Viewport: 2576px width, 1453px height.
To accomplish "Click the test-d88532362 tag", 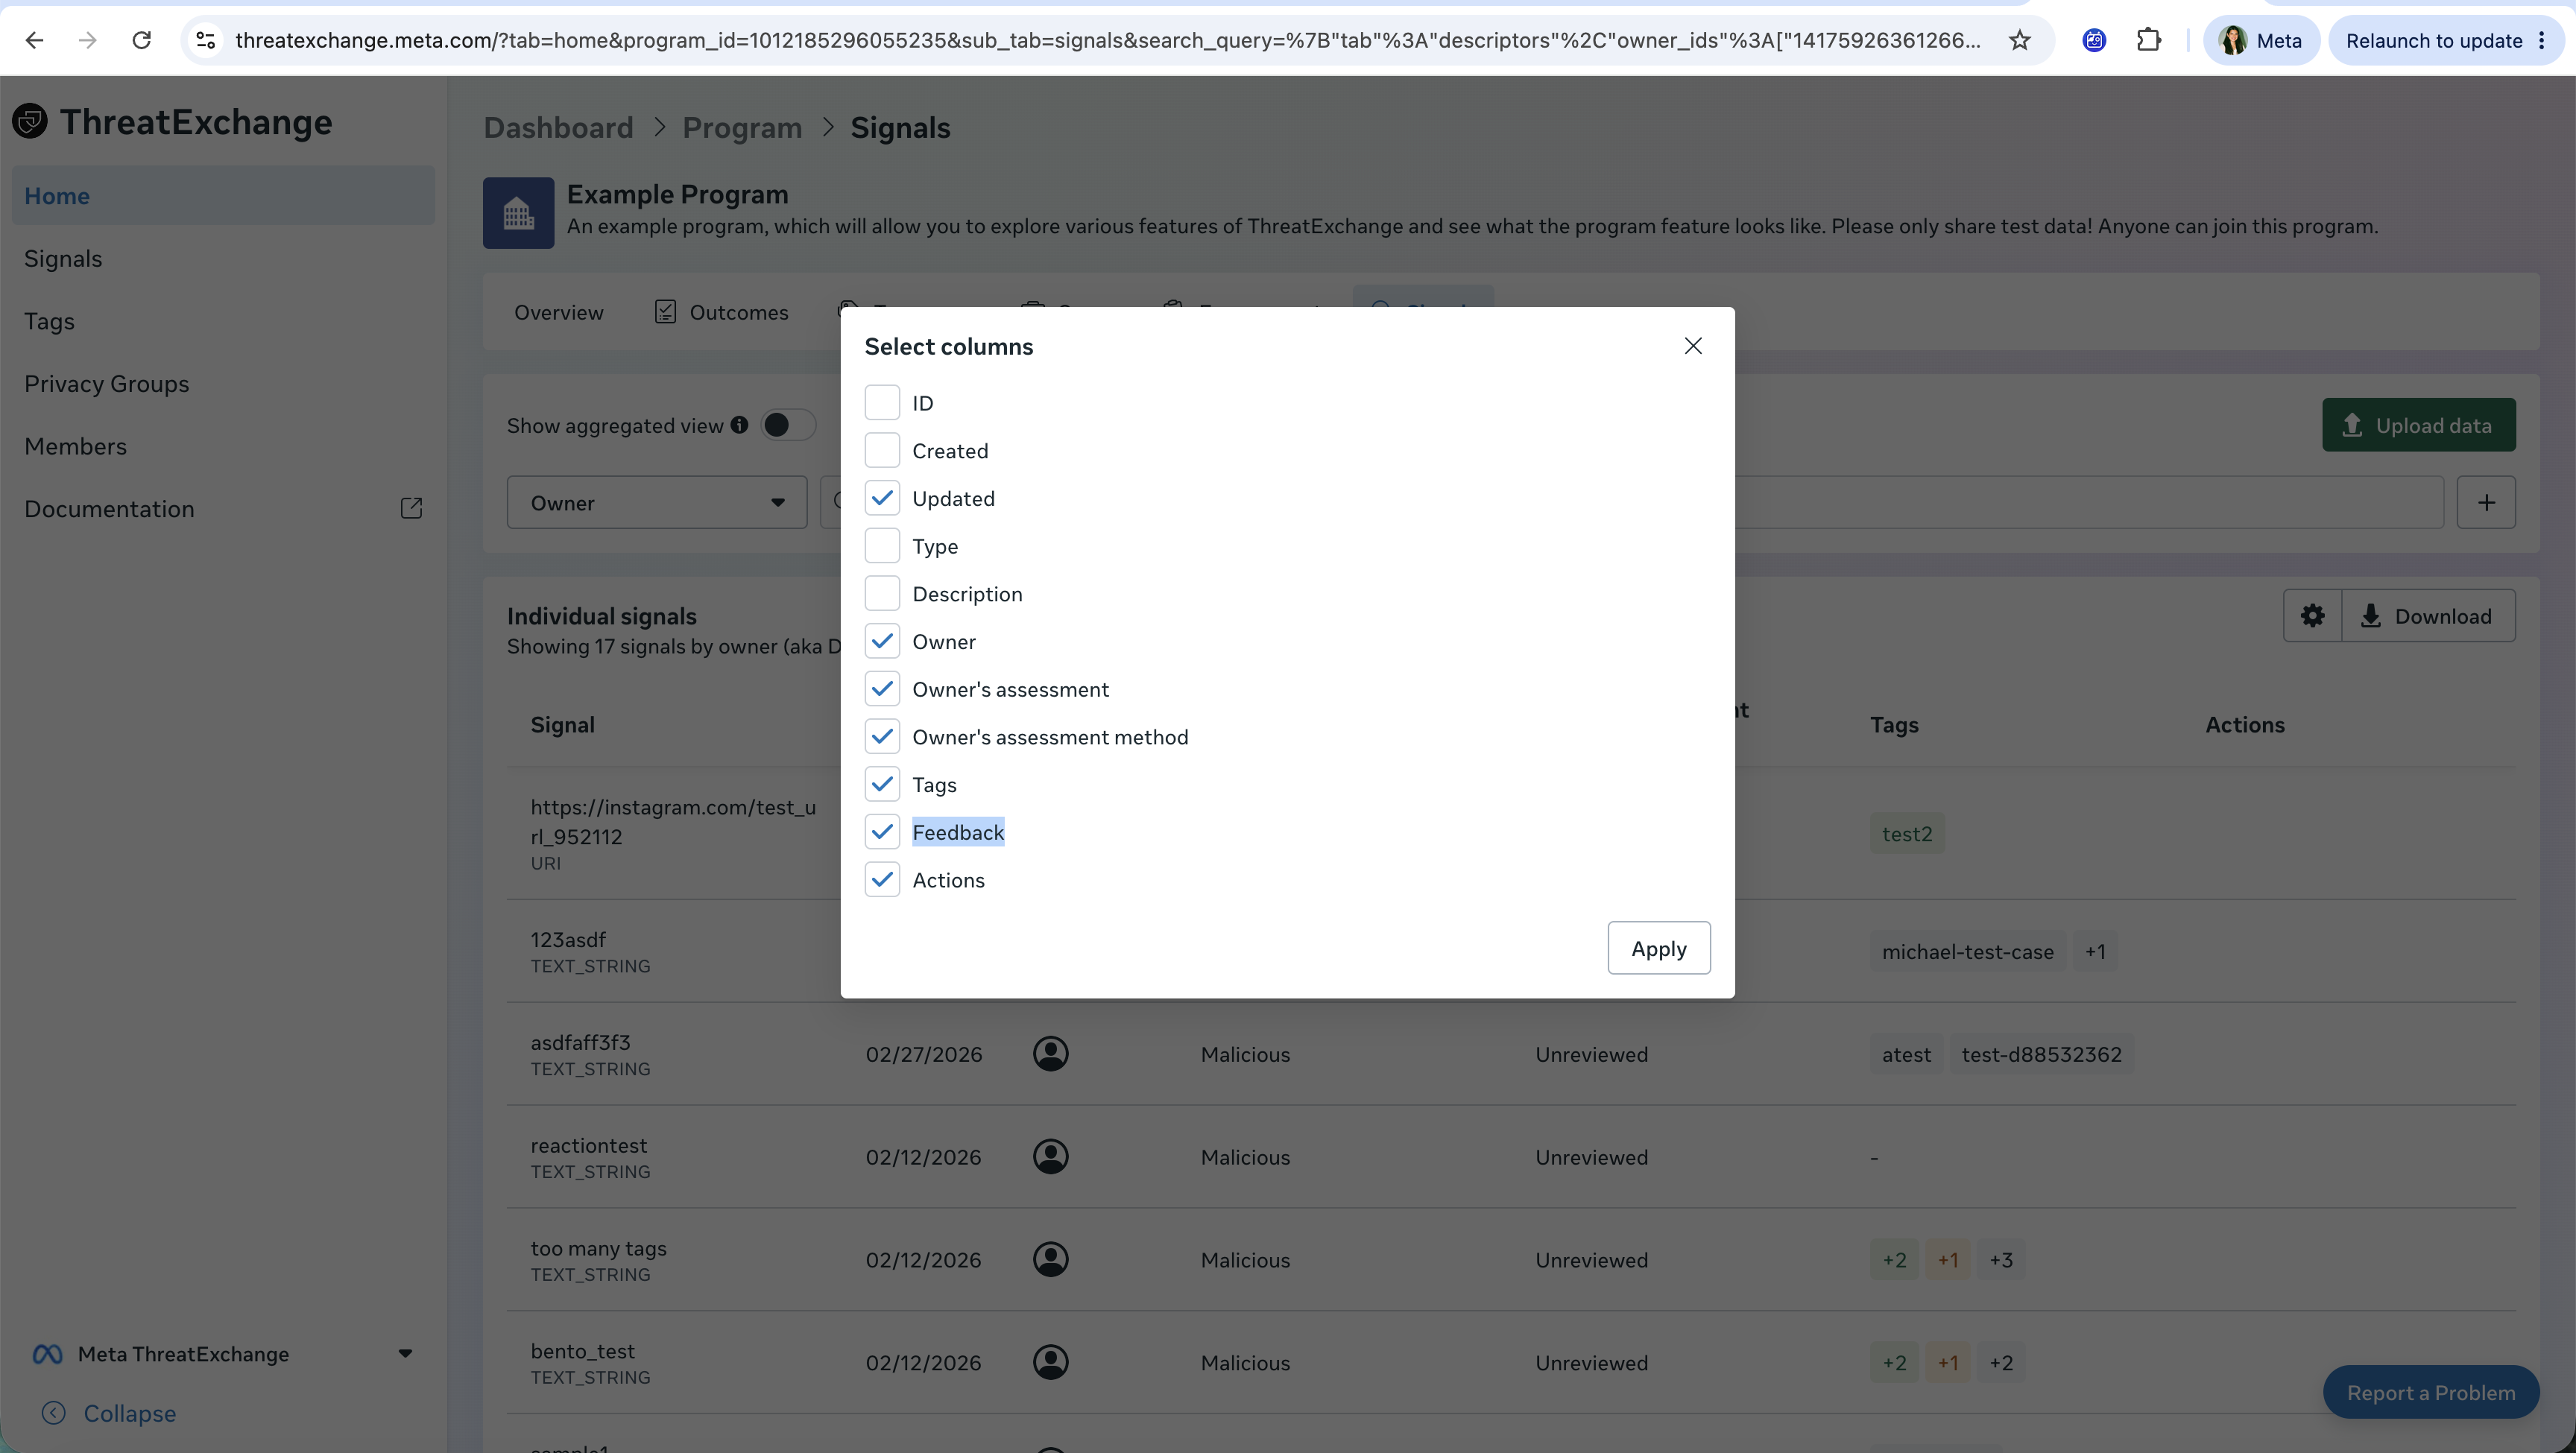I will coord(2041,1055).
